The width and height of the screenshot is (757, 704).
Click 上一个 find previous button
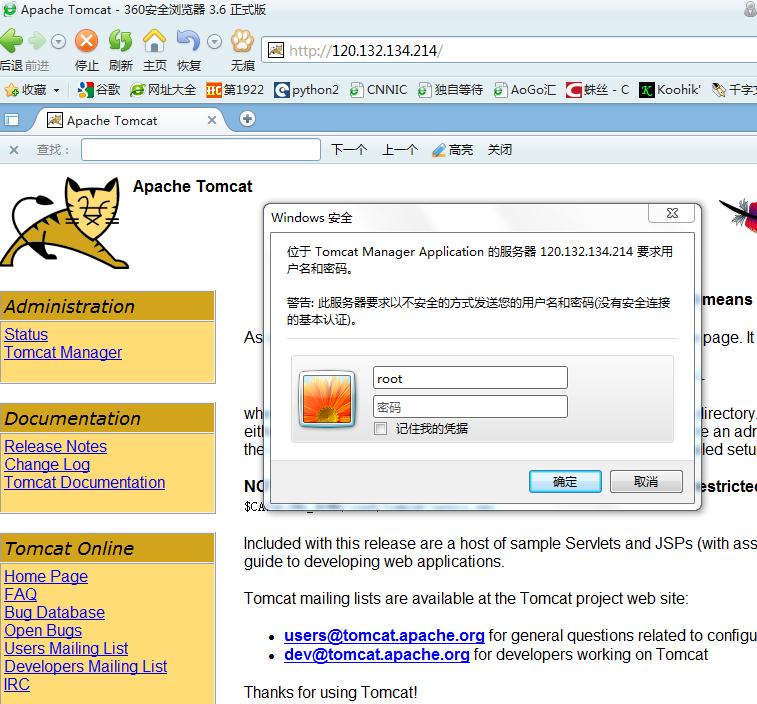400,150
